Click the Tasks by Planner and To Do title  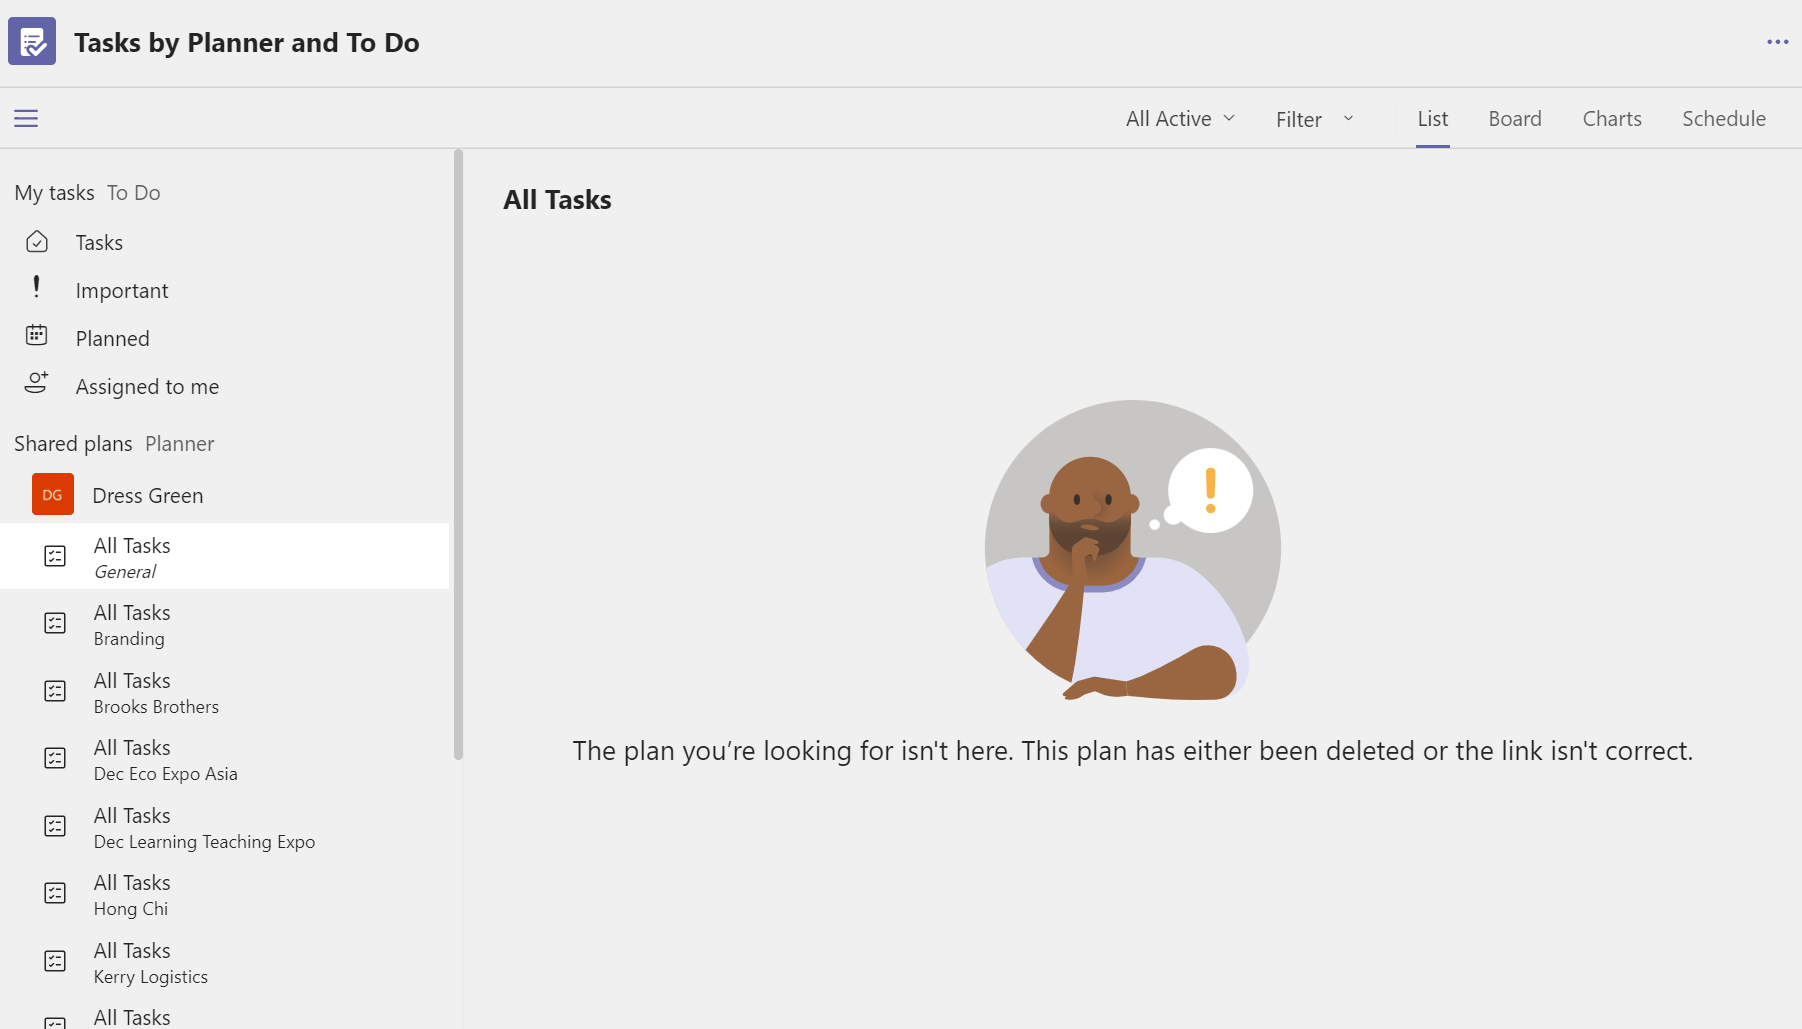pos(247,43)
